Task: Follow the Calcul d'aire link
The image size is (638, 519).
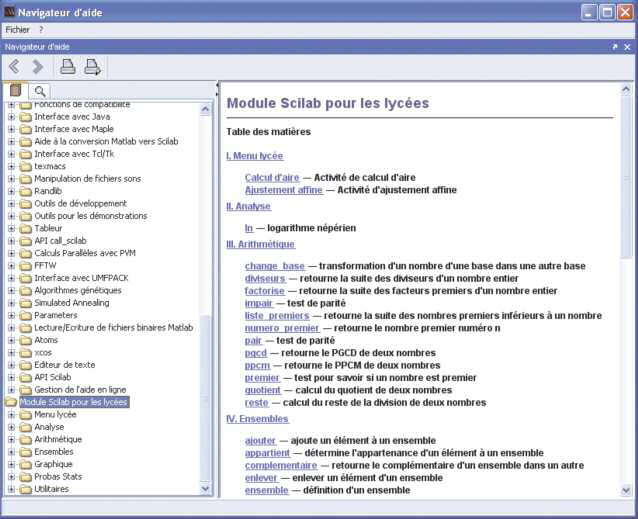Action: click(272, 177)
